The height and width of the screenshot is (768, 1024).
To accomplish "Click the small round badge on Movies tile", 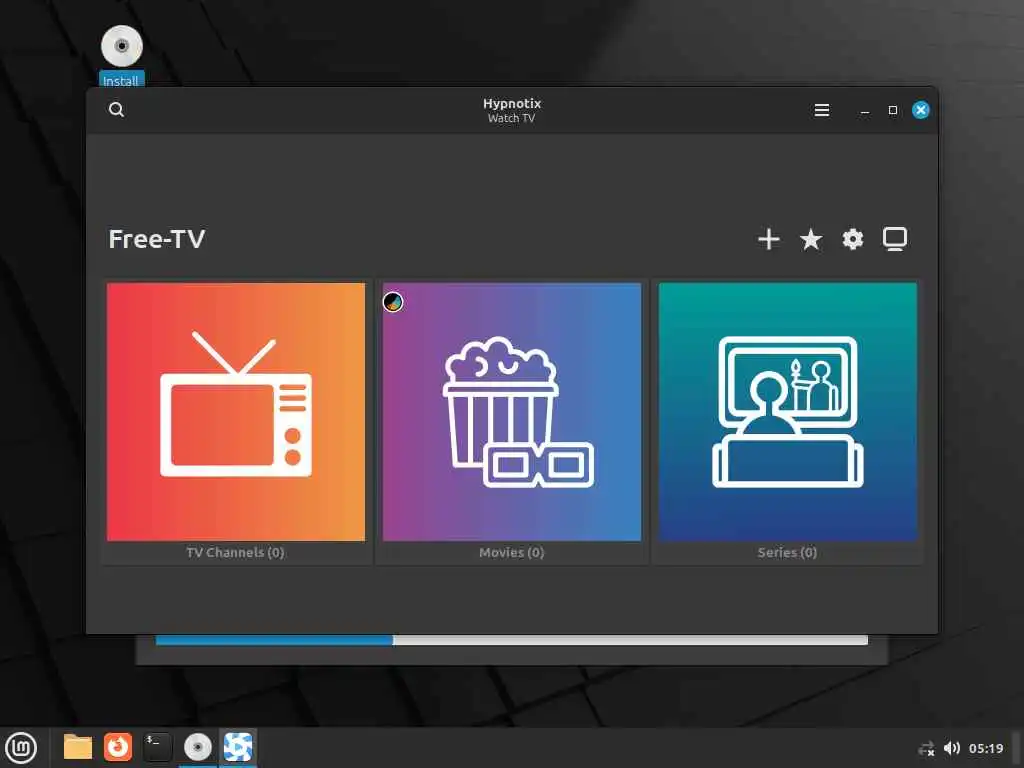I will [392, 302].
